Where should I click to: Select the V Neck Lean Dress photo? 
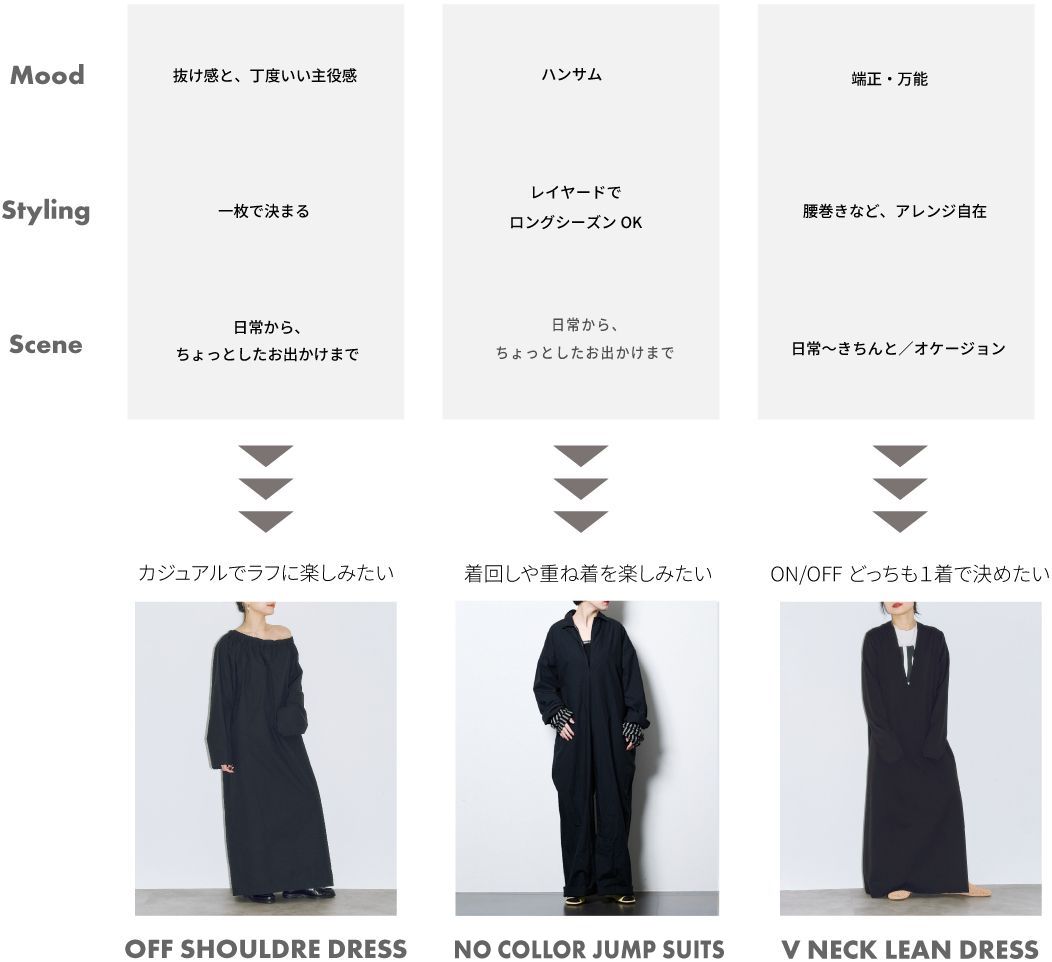click(910, 758)
